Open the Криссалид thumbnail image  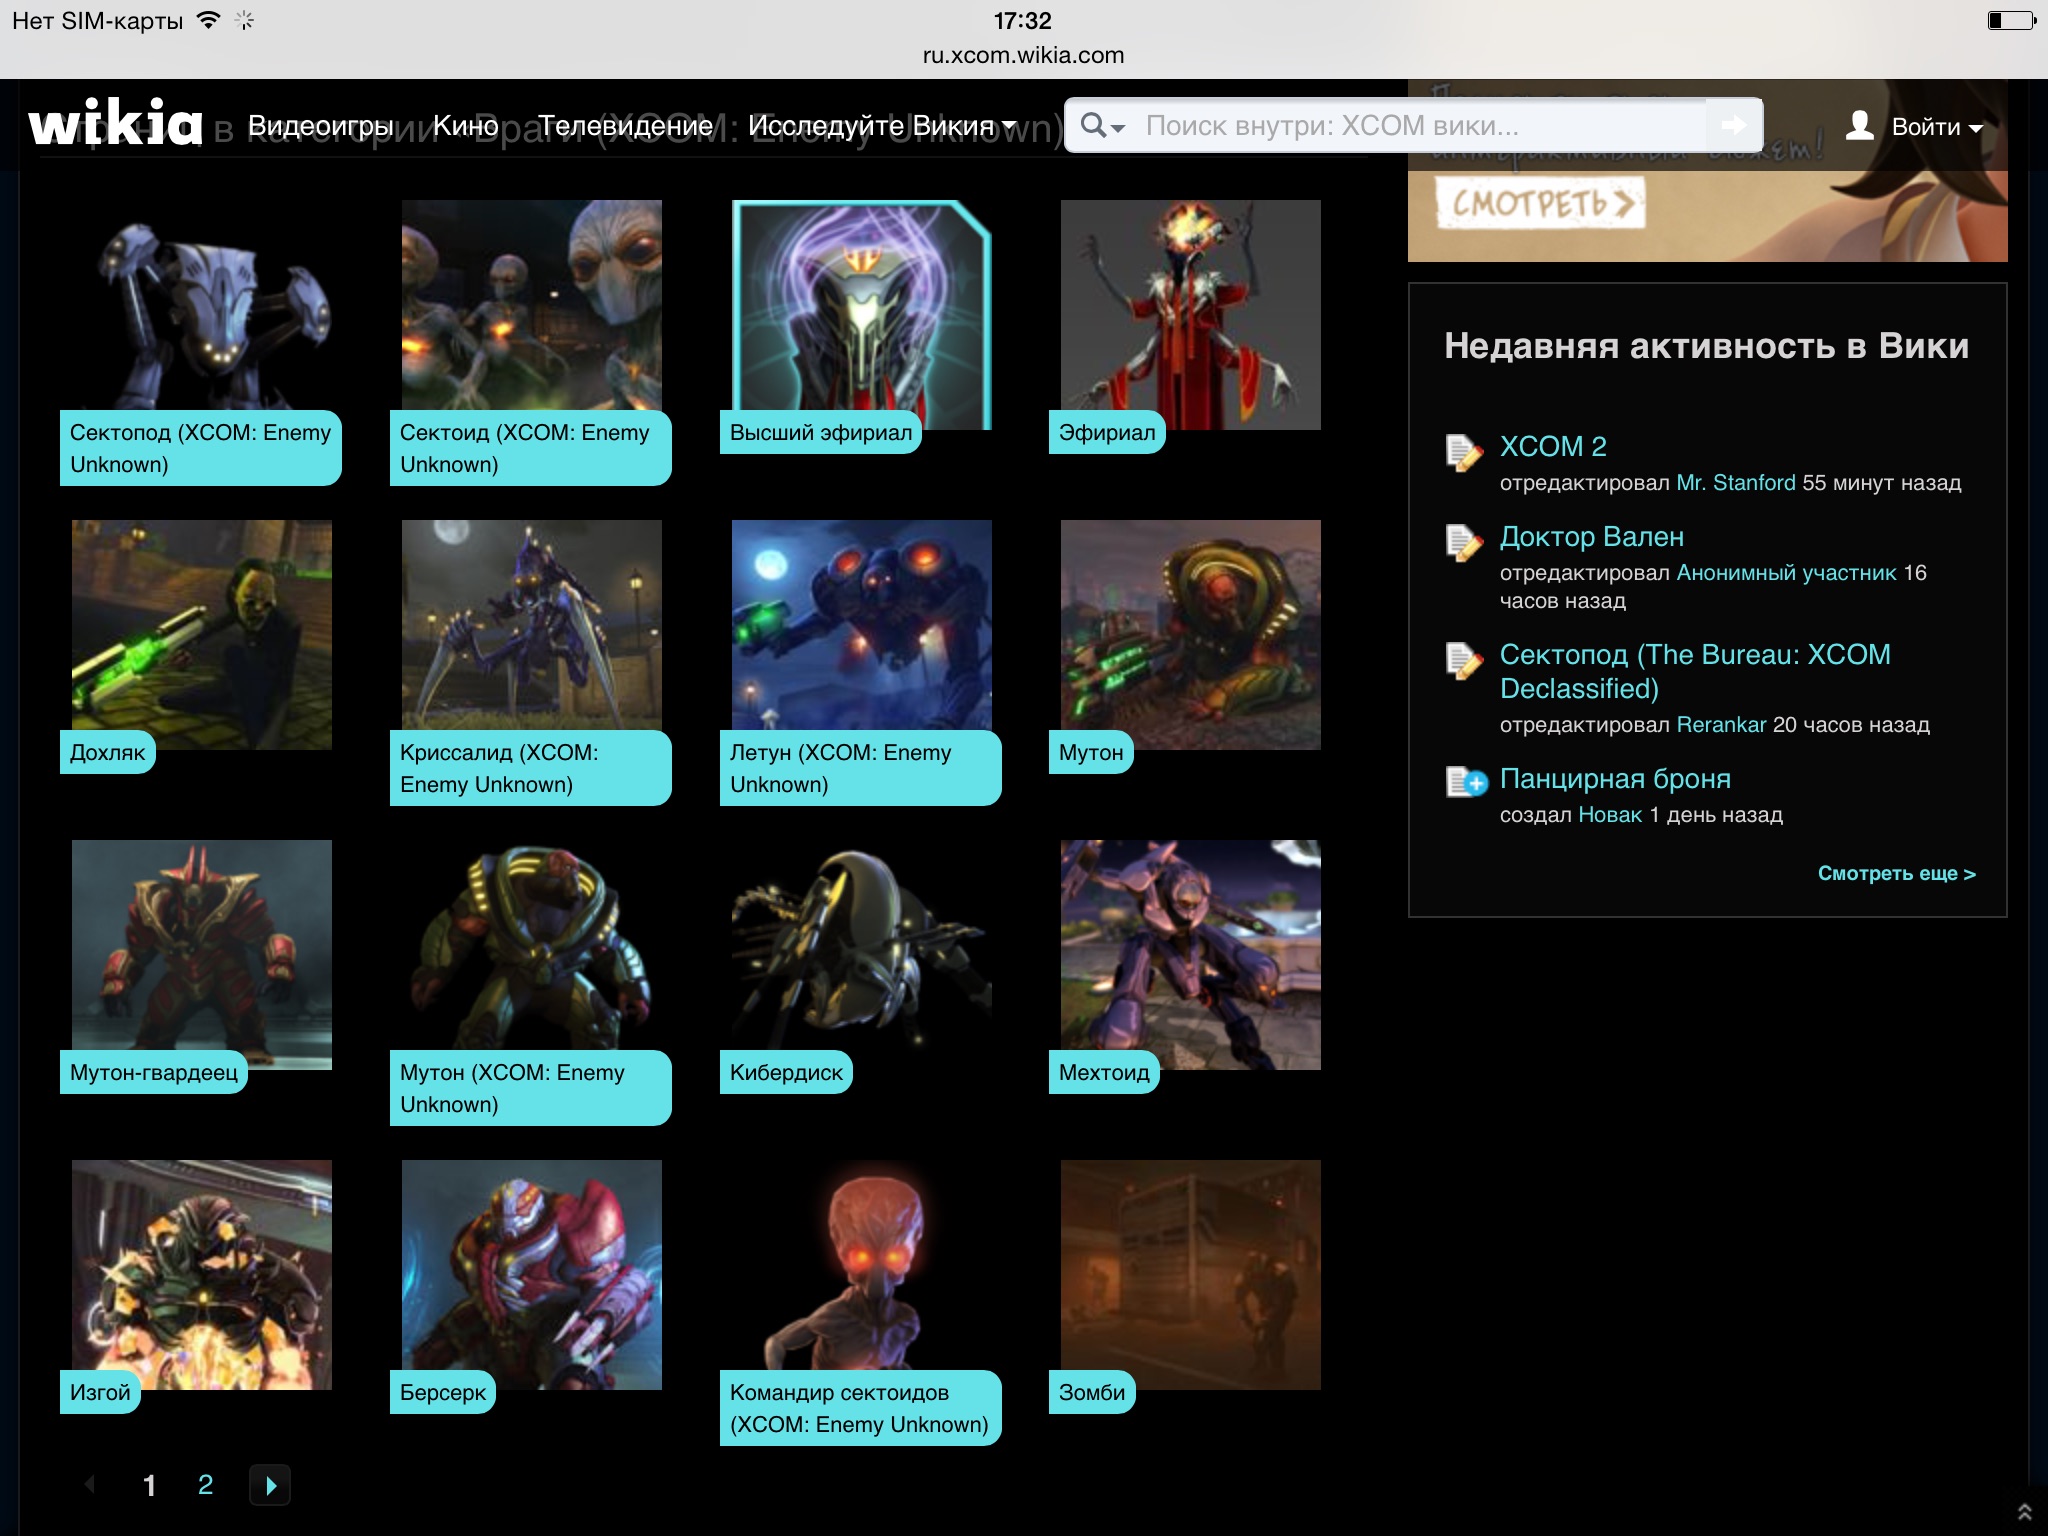(x=531, y=625)
